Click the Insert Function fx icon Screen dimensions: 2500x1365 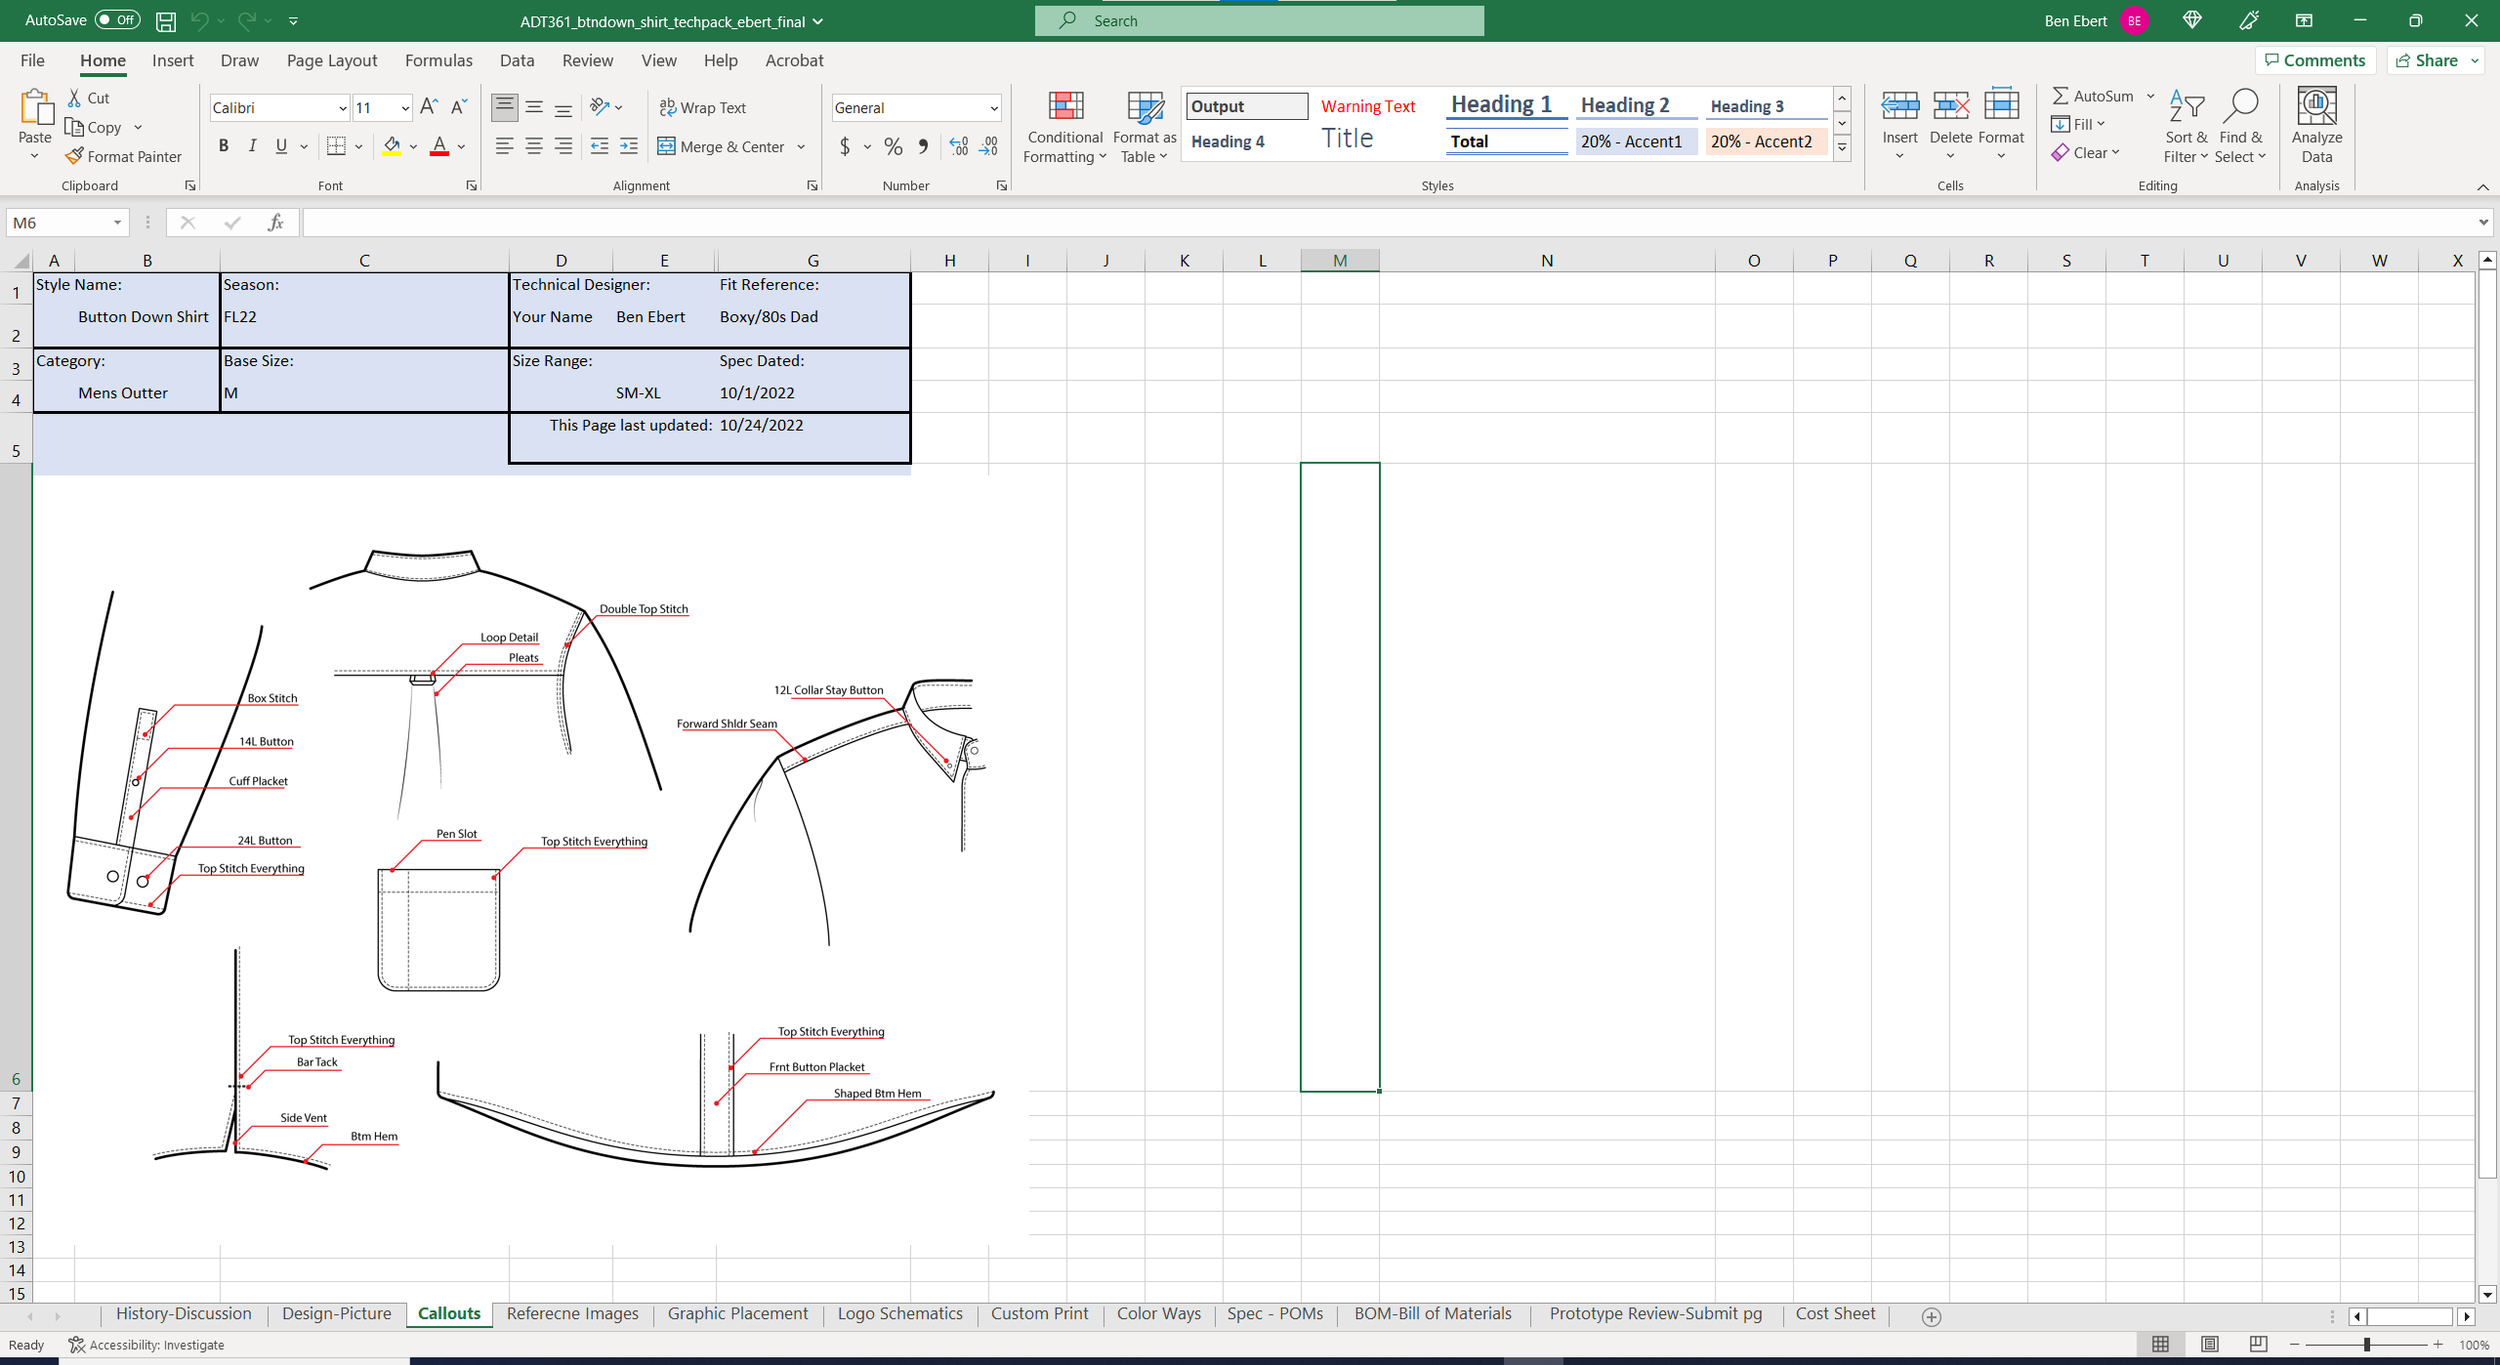click(276, 222)
